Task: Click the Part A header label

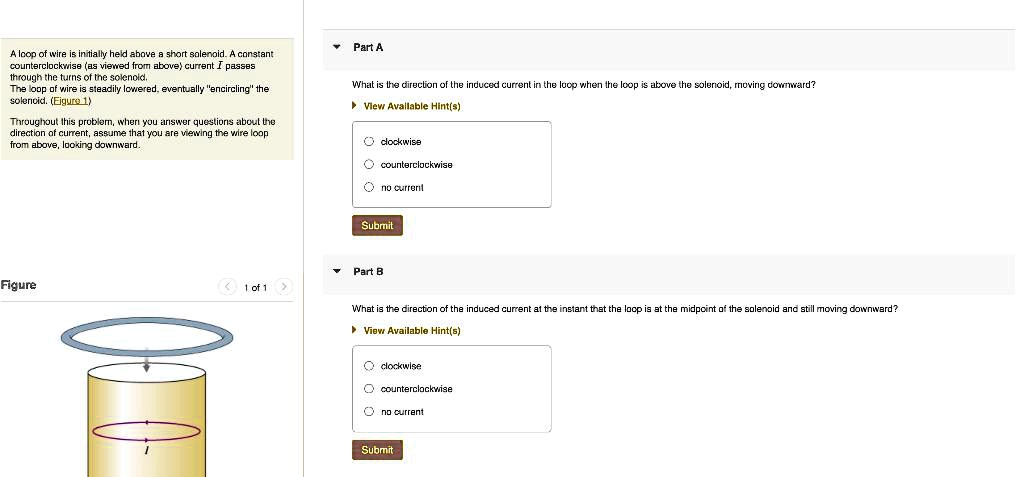Action: click(368, 48)
